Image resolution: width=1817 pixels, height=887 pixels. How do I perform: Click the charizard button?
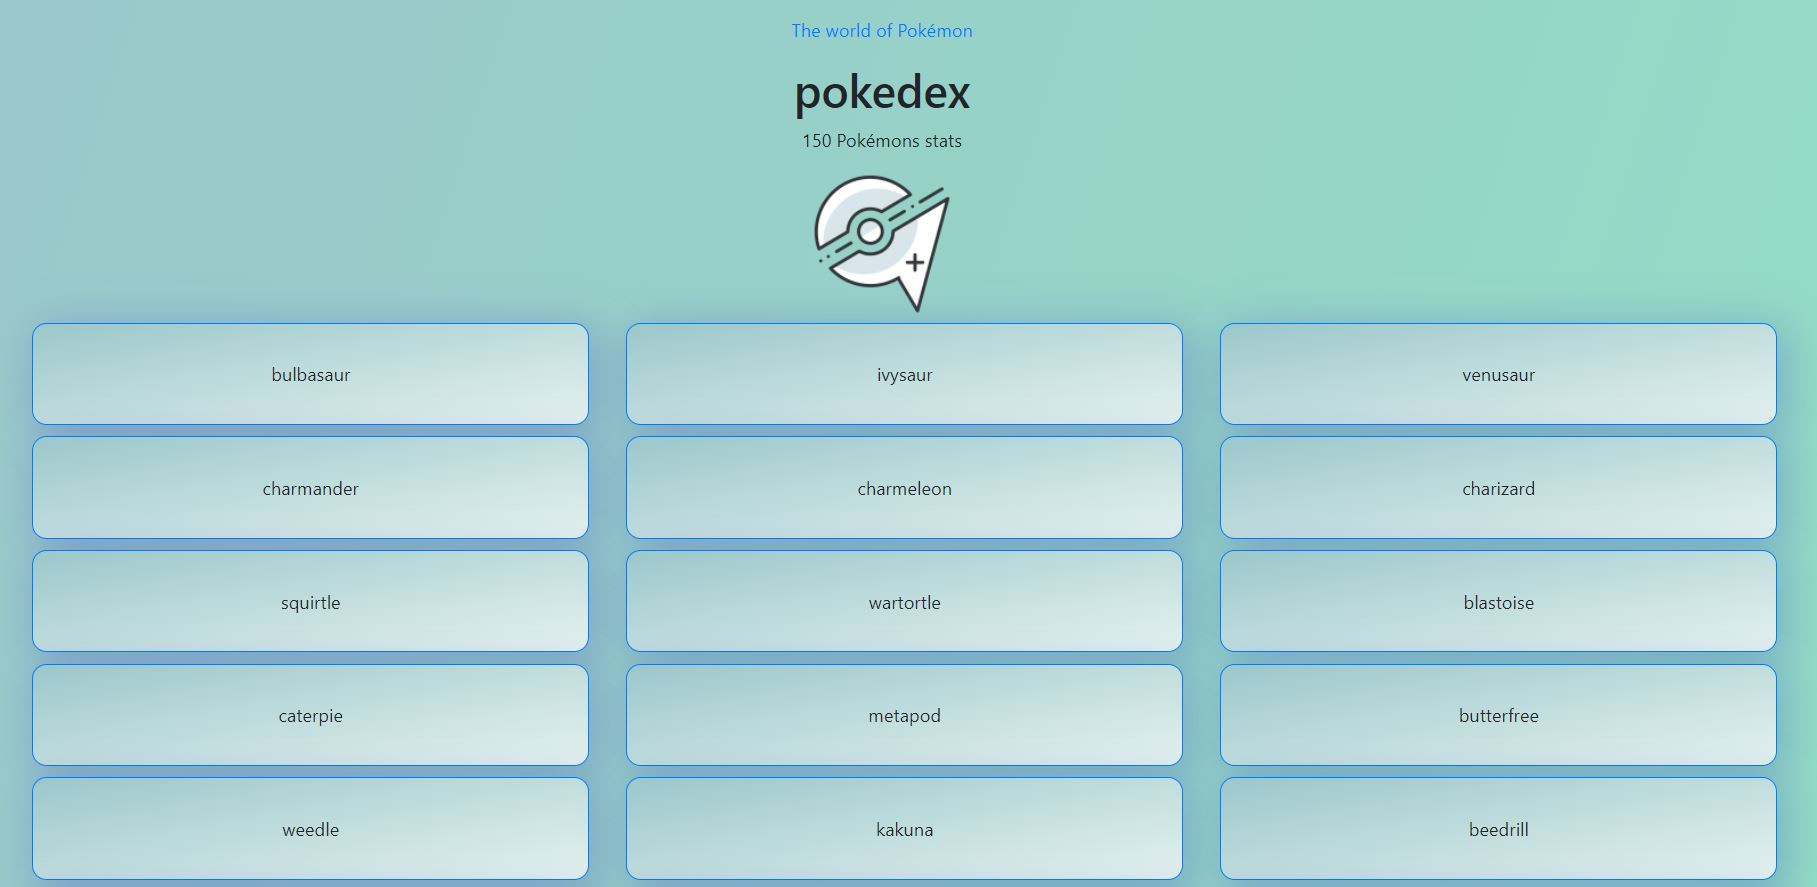(x=1498, y=488)
